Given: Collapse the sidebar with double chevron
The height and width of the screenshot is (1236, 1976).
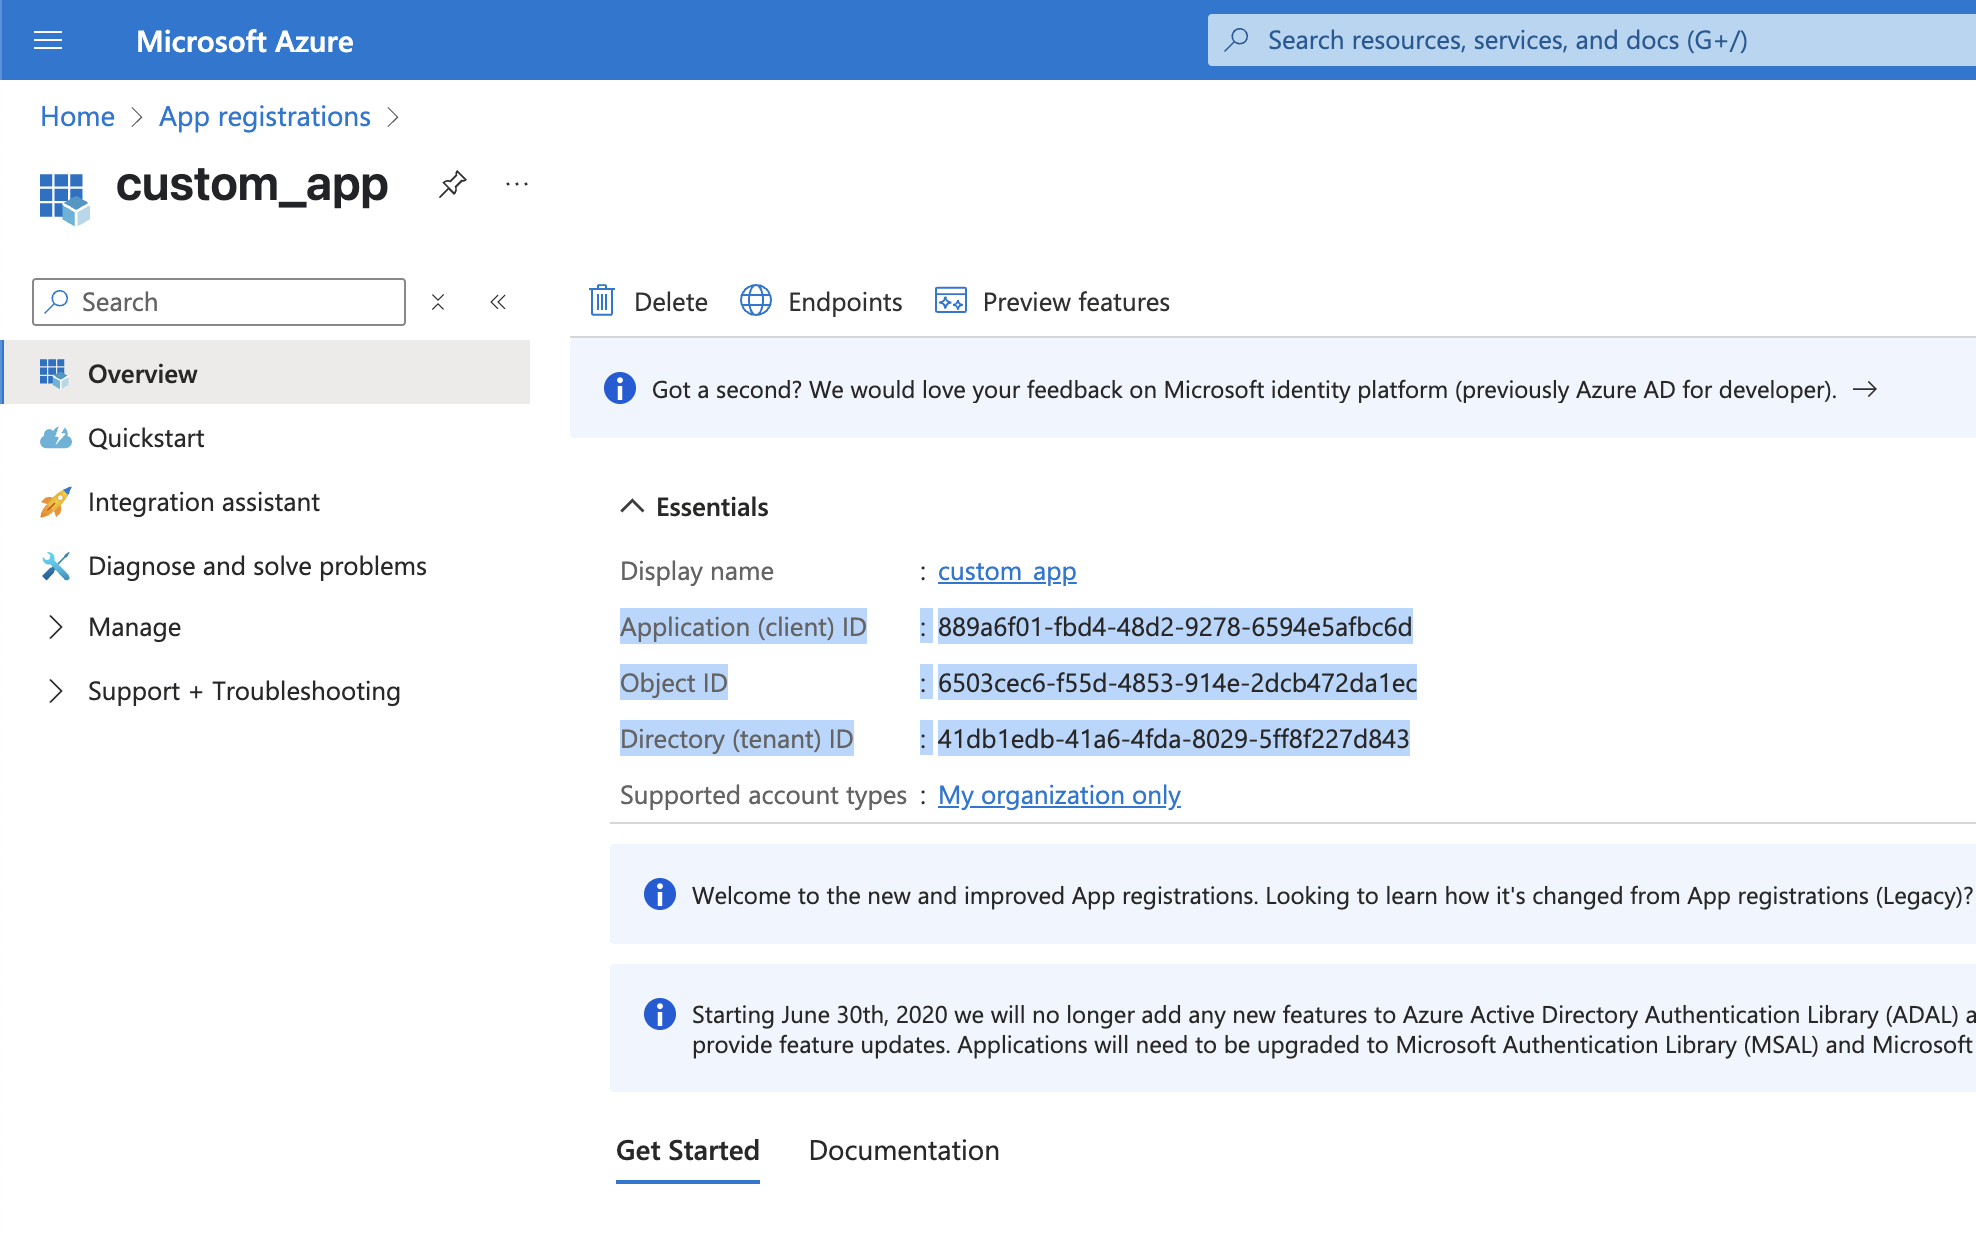Looking at the screenshot, I should (x=498, y=302).
